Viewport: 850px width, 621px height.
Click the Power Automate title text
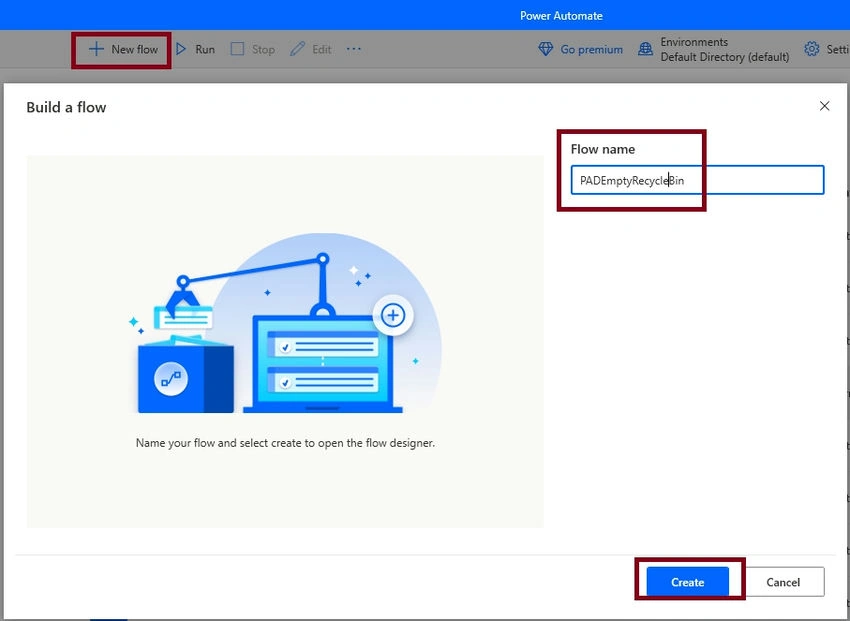[561, 16]
